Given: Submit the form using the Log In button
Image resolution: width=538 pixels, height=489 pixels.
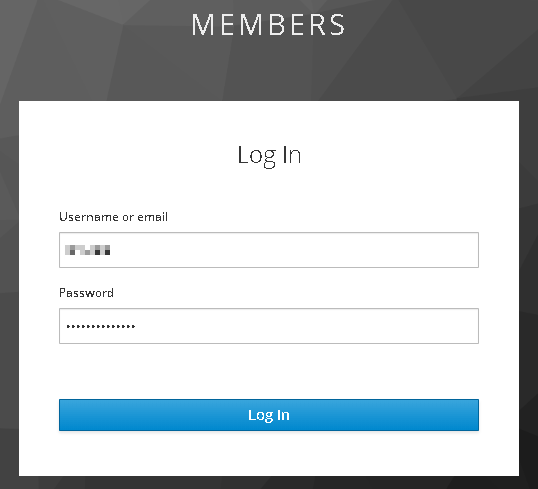Looking at the screenshot, I should pos(269,415).
